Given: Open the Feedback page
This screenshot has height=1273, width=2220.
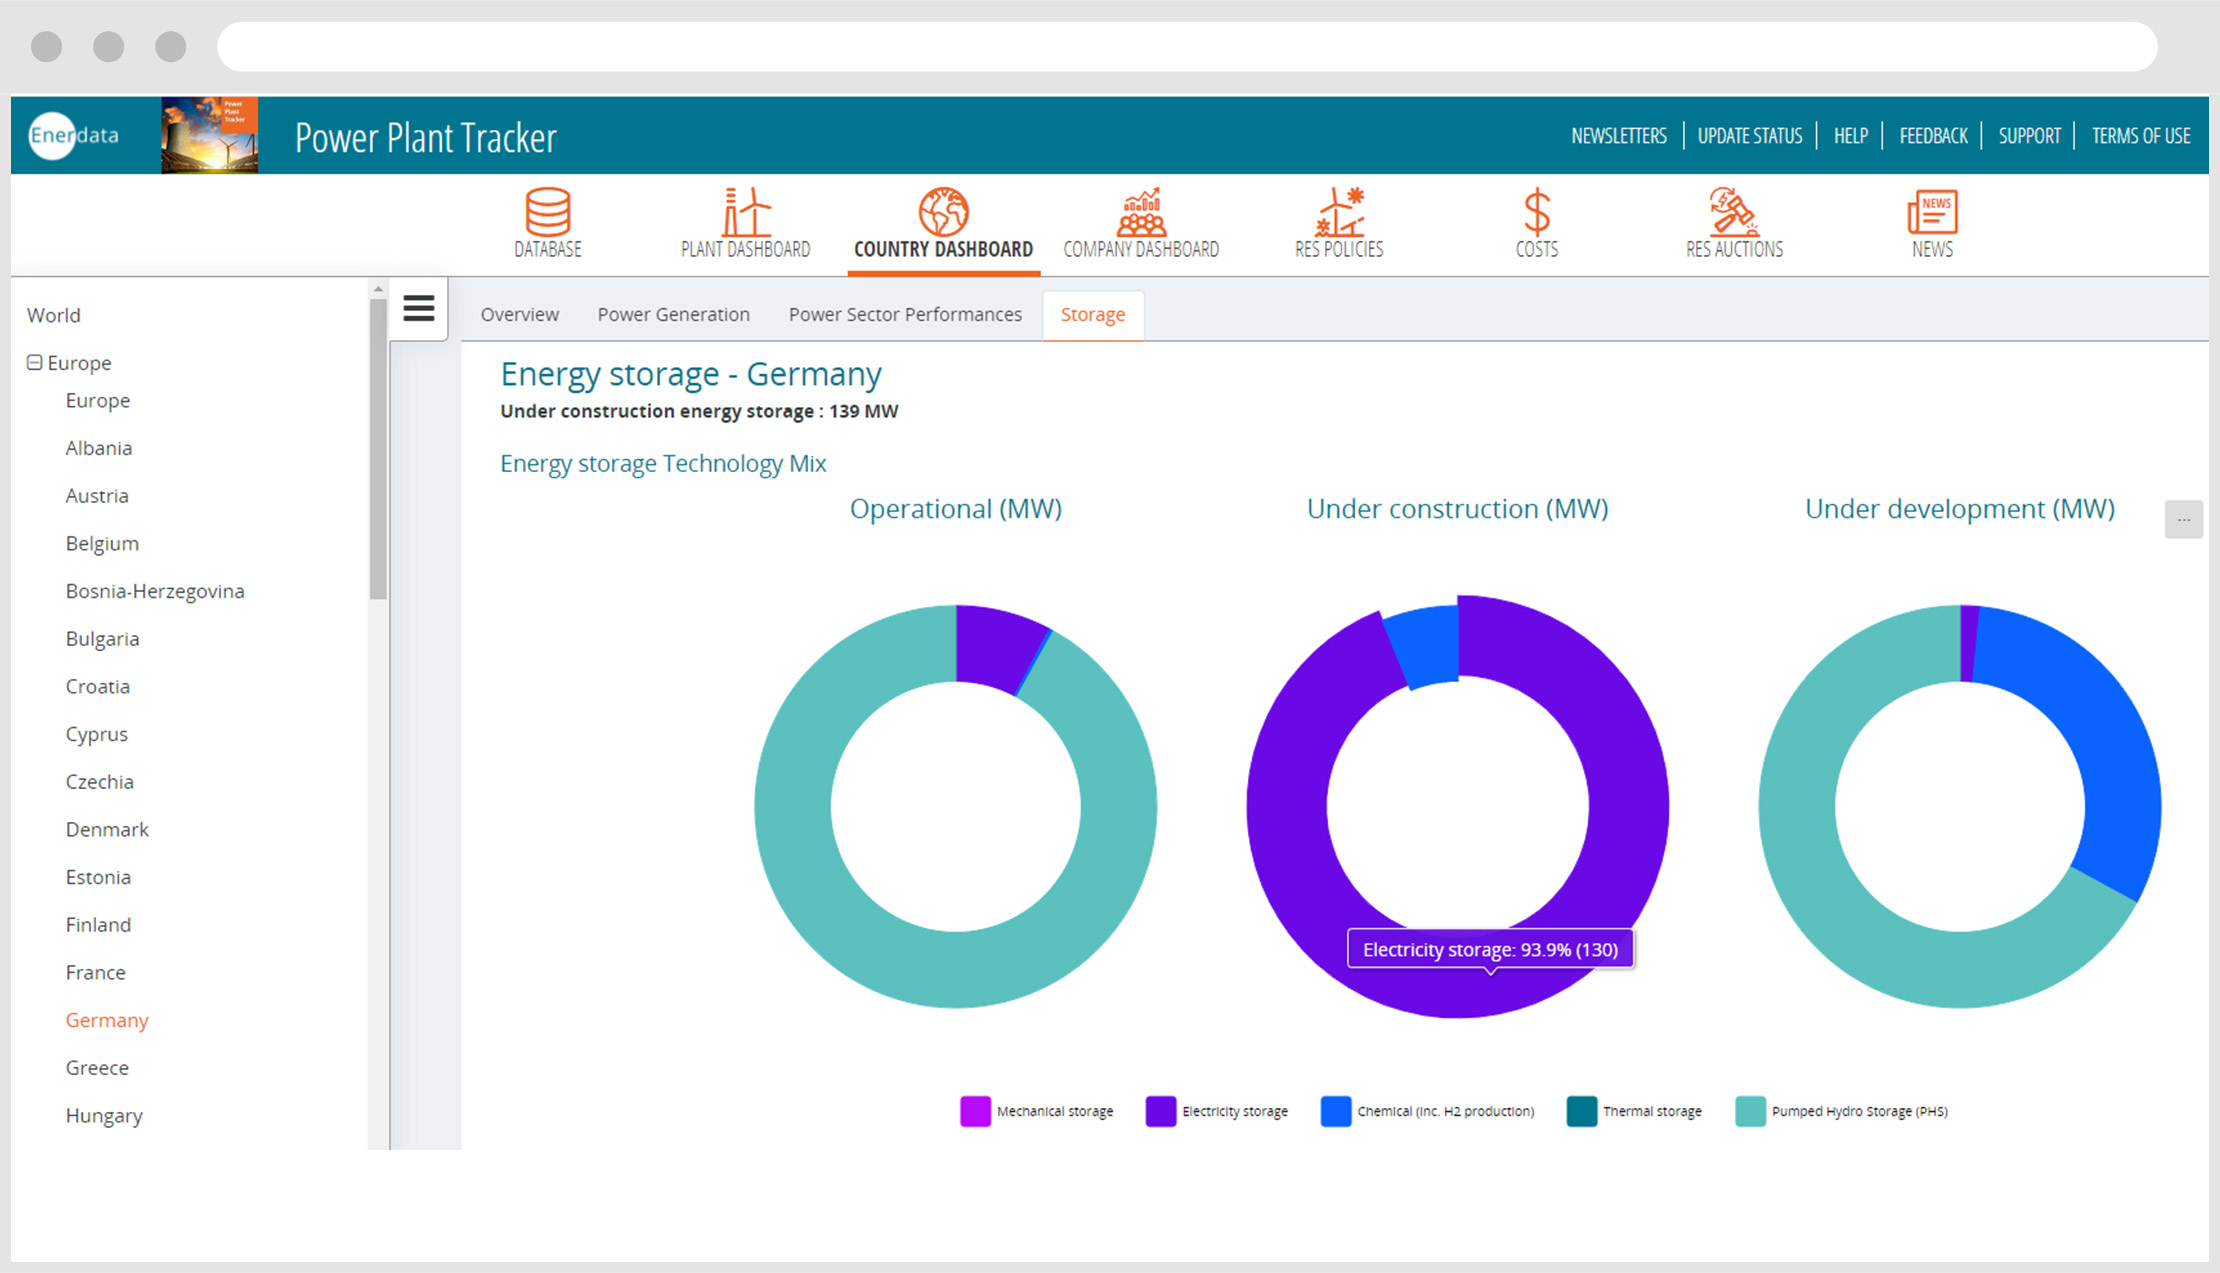Looking at the screenshot, I should coord(1932,135).
